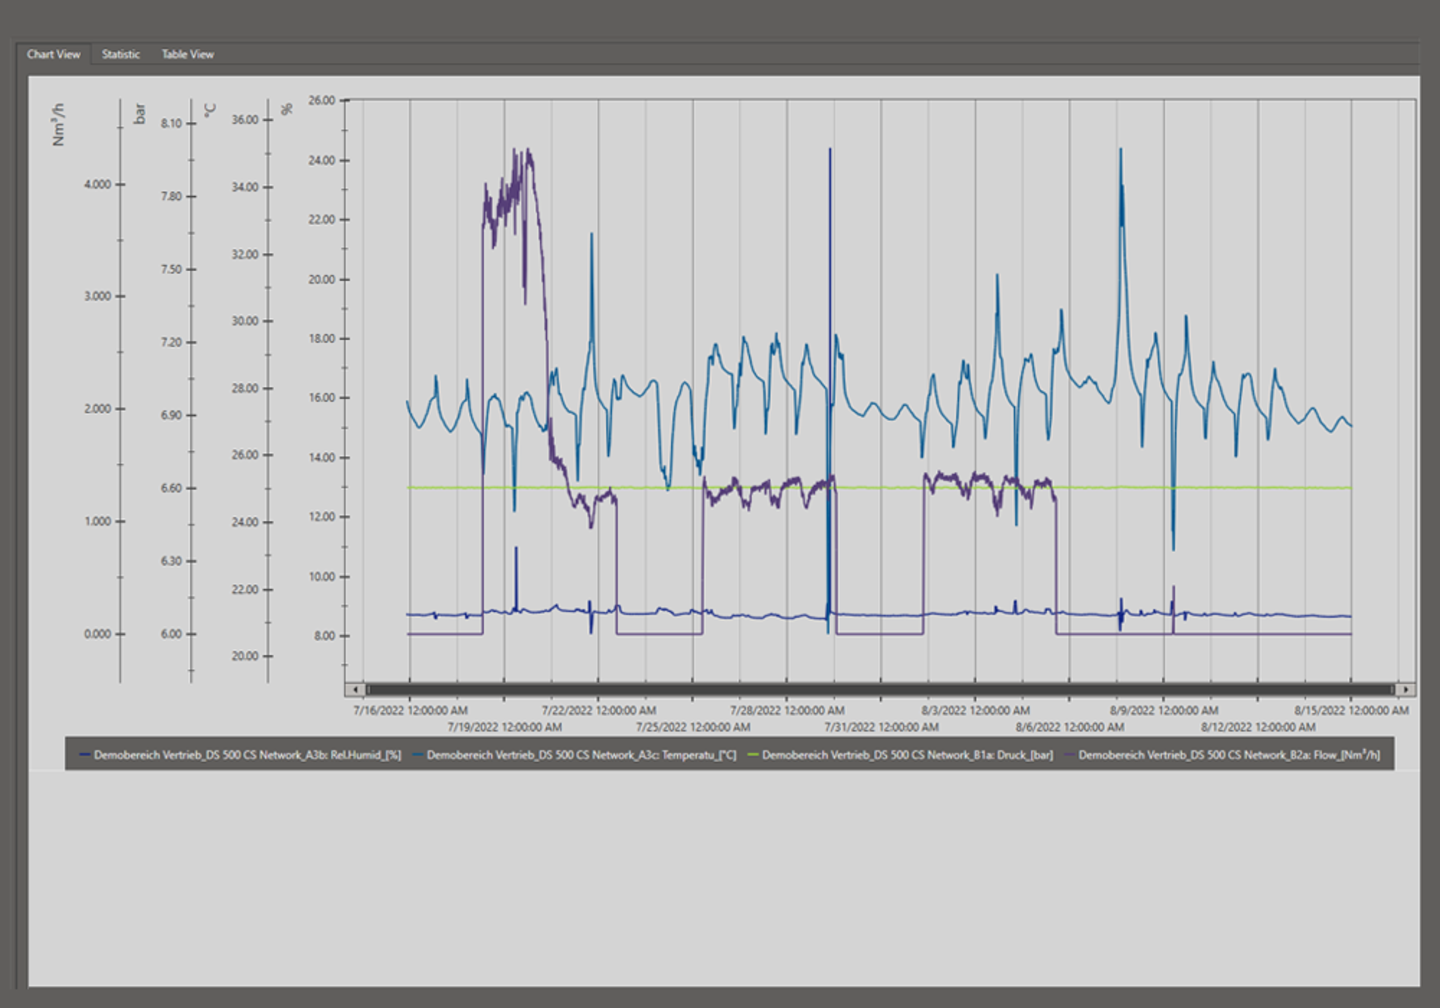The height and width of the screenshot is (1008, 1440).
Task: Click the 8/9/2022 date label
Action: tap(1163, 711)
